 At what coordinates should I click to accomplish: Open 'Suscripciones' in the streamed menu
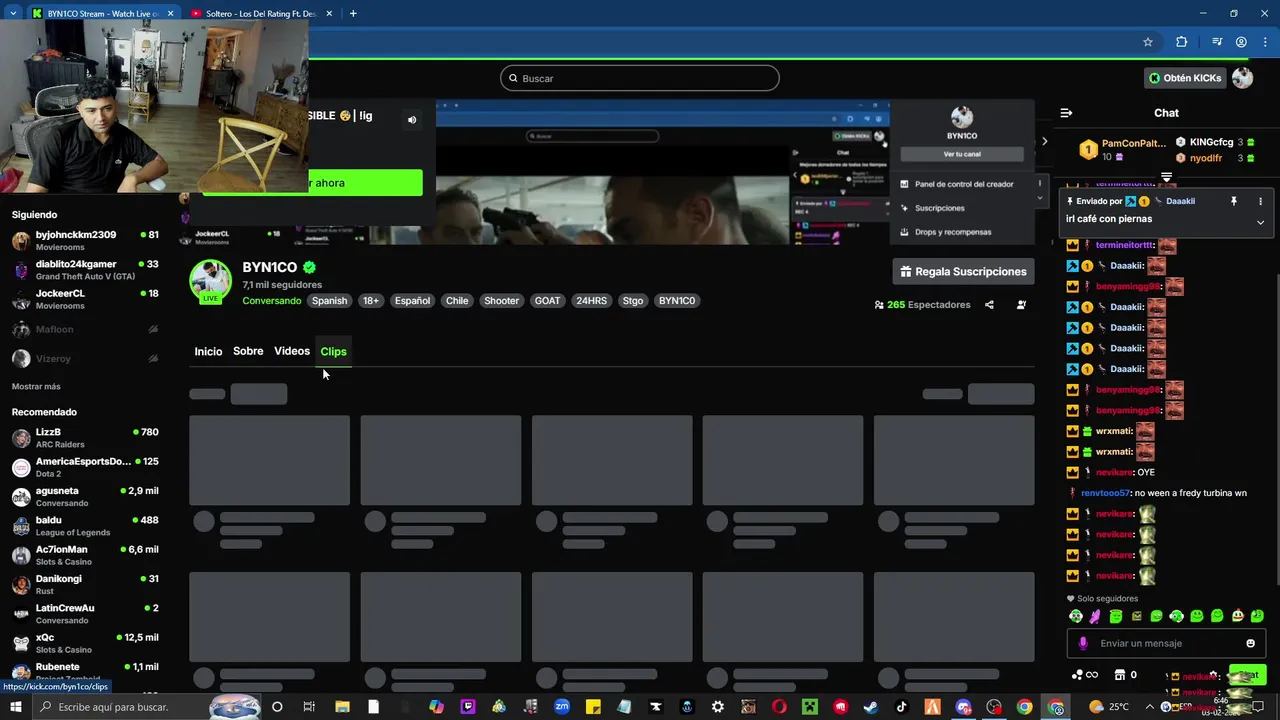coord(939,208)
